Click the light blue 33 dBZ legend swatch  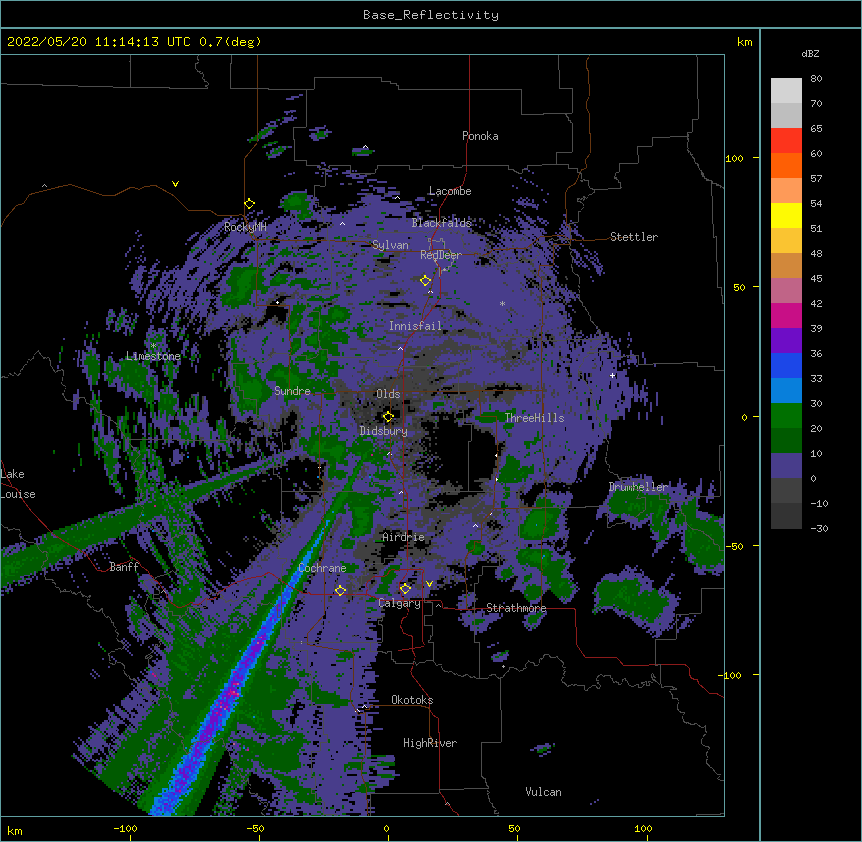pos(786,390)
